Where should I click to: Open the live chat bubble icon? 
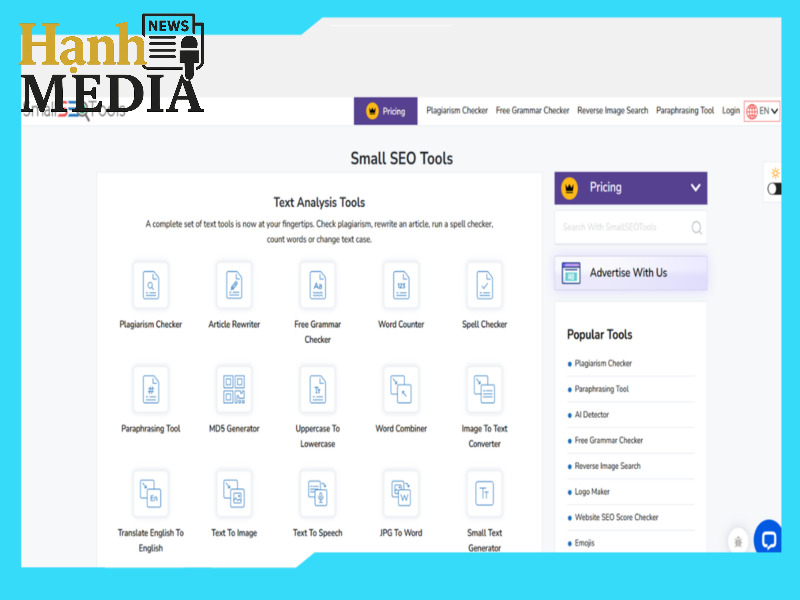[768, 539]
